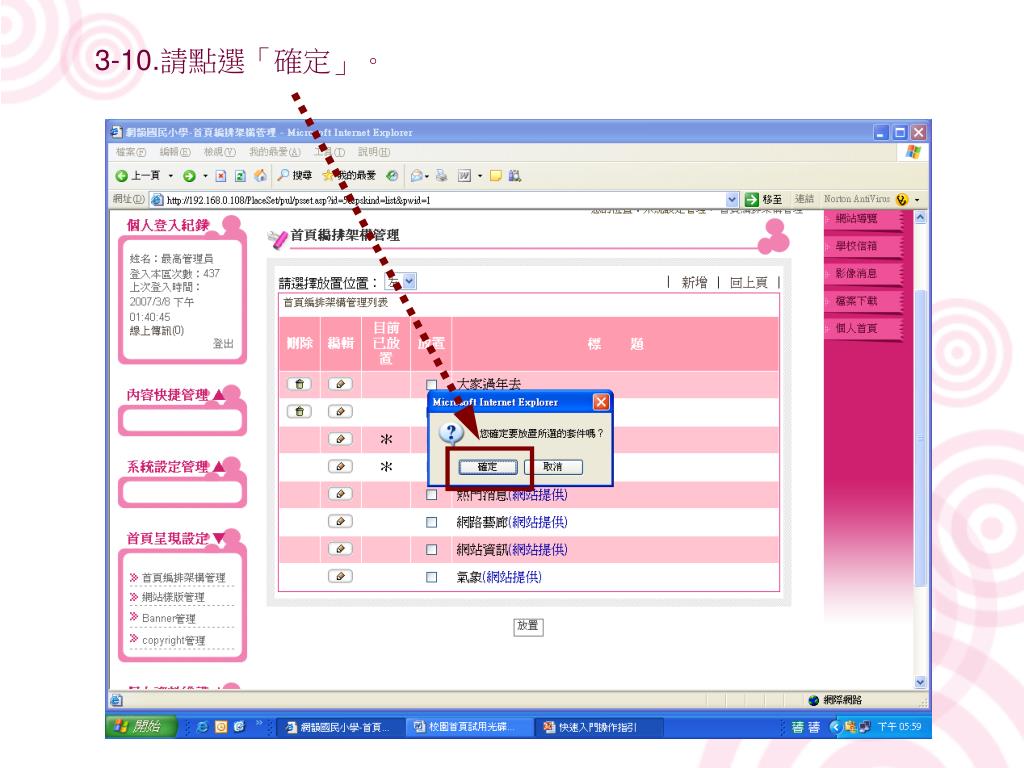Click the edit pencil icon for 大家過年去

tap(340, 384)
